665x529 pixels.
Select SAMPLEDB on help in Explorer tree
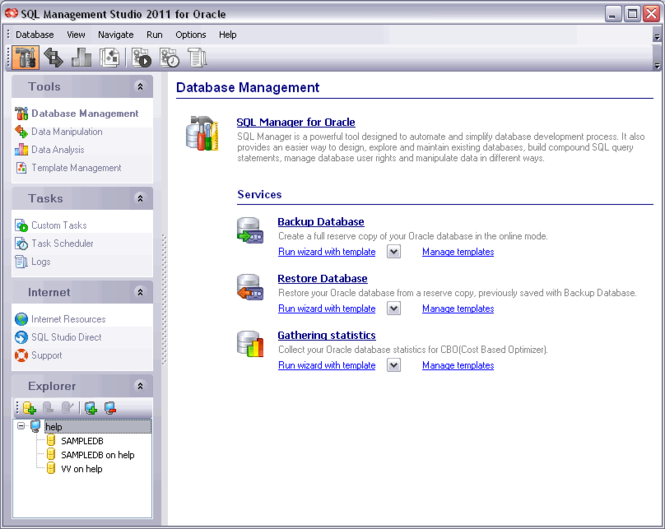coord(98,455)
